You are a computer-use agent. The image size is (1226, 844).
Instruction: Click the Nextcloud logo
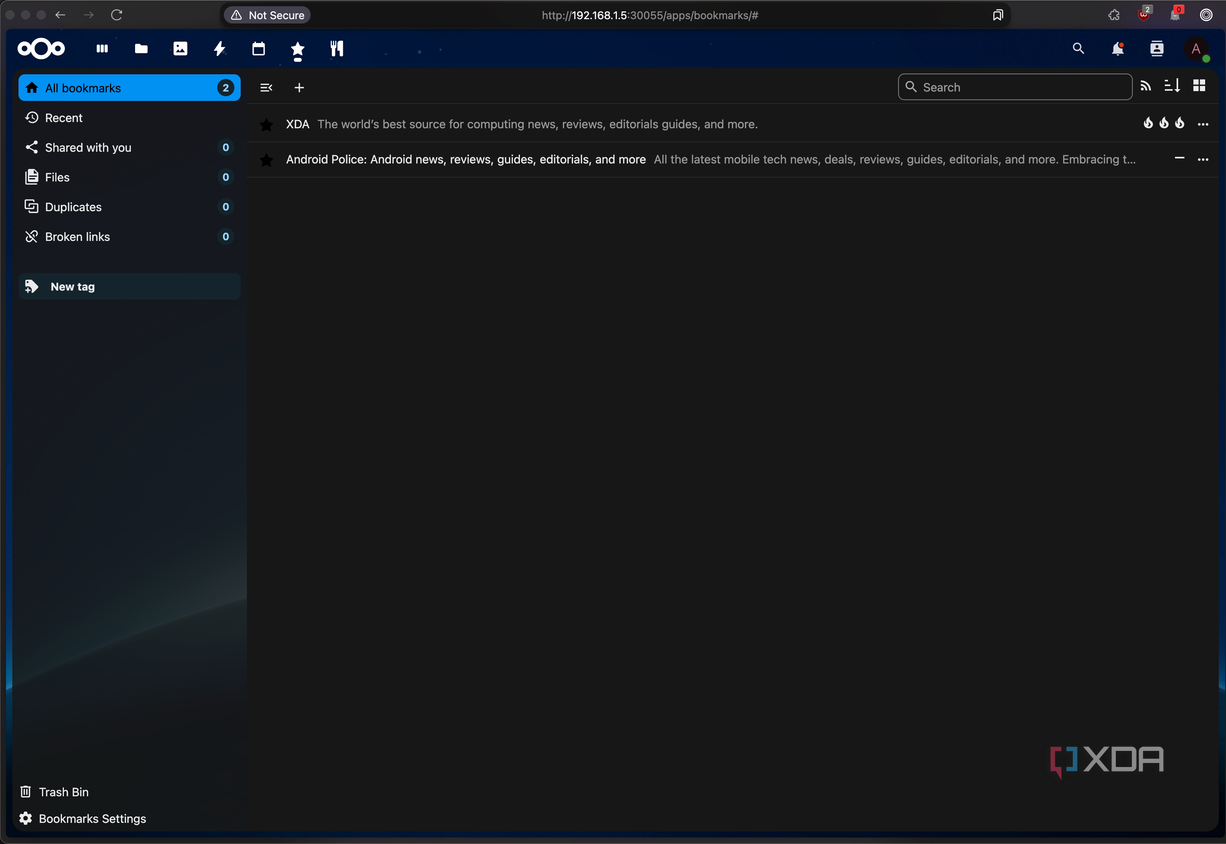41,48
